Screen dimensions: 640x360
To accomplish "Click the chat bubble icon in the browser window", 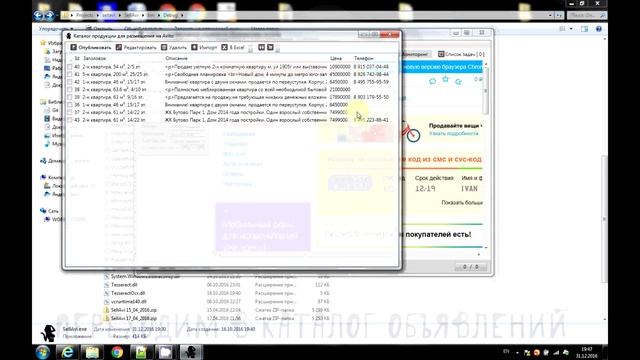I will click(x=432, y=81).
